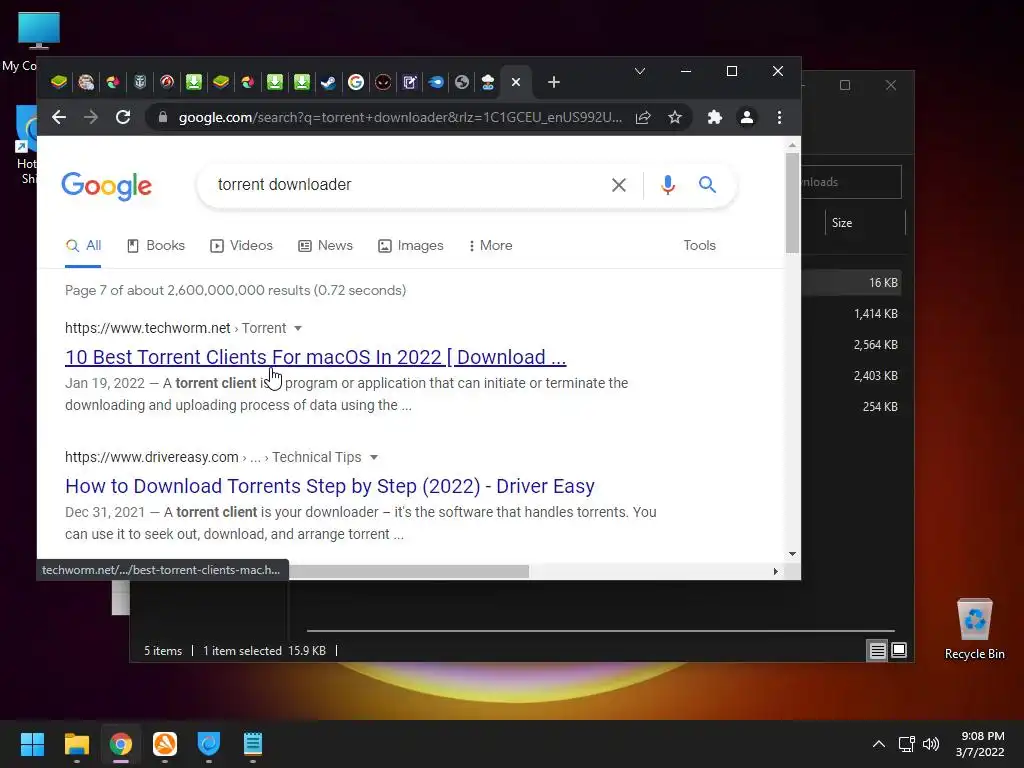Switch to the tab with the cloud upload favicon
The width and height of the screenshot is (1024, 768).
(x=488, y=82)
